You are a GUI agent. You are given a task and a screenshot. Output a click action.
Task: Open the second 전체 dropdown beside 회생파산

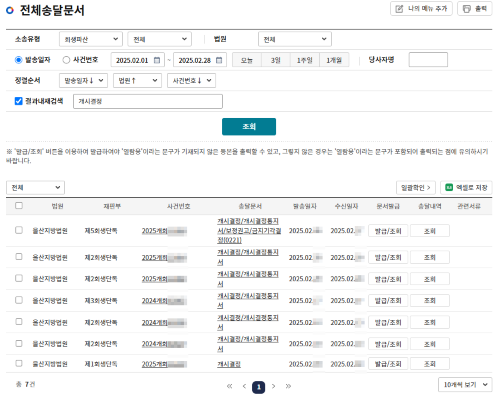pyautogui.click(x=159, y=39)
